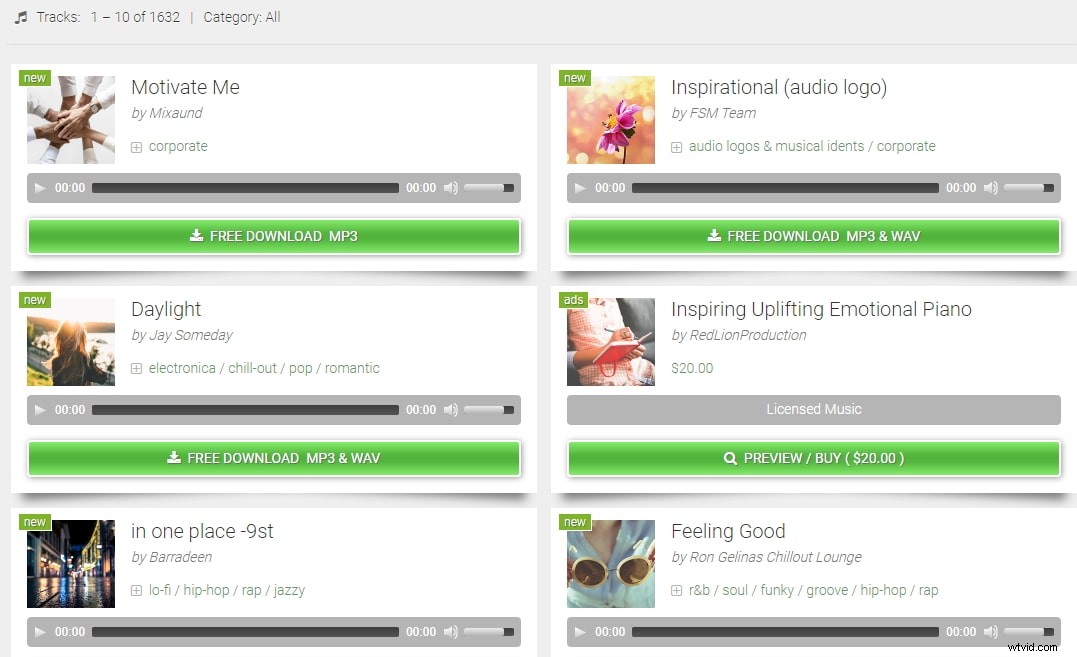This screenshot has height=657, width=1077.
Task: Play the Inspirational (audio logo) track
Action: (580, 188)
